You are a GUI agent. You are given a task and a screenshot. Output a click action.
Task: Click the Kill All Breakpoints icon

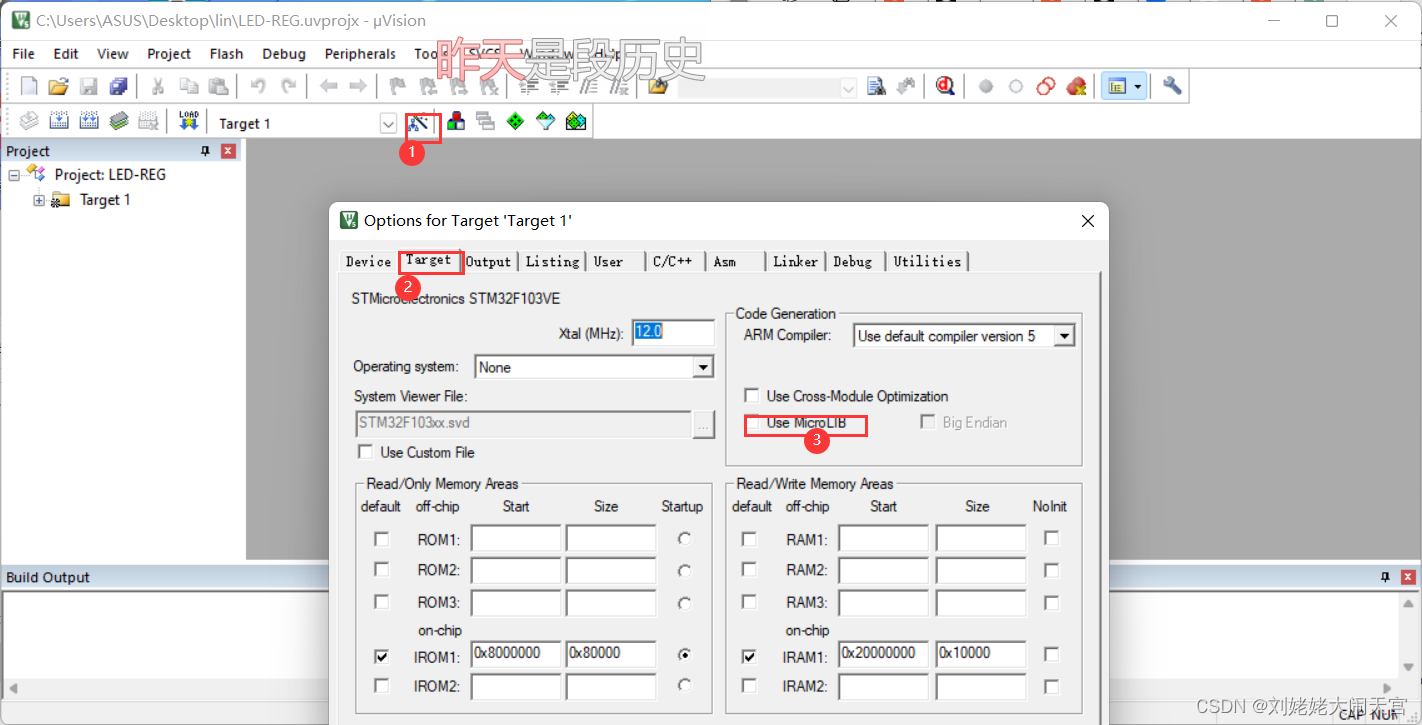click(x=1076, y=87)
